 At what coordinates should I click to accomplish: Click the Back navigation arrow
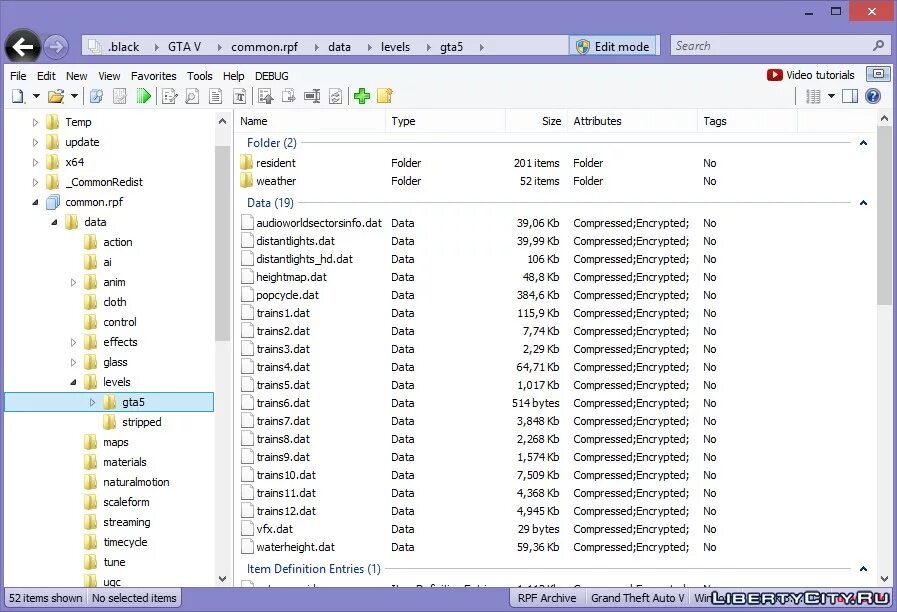tap(23, 46)
